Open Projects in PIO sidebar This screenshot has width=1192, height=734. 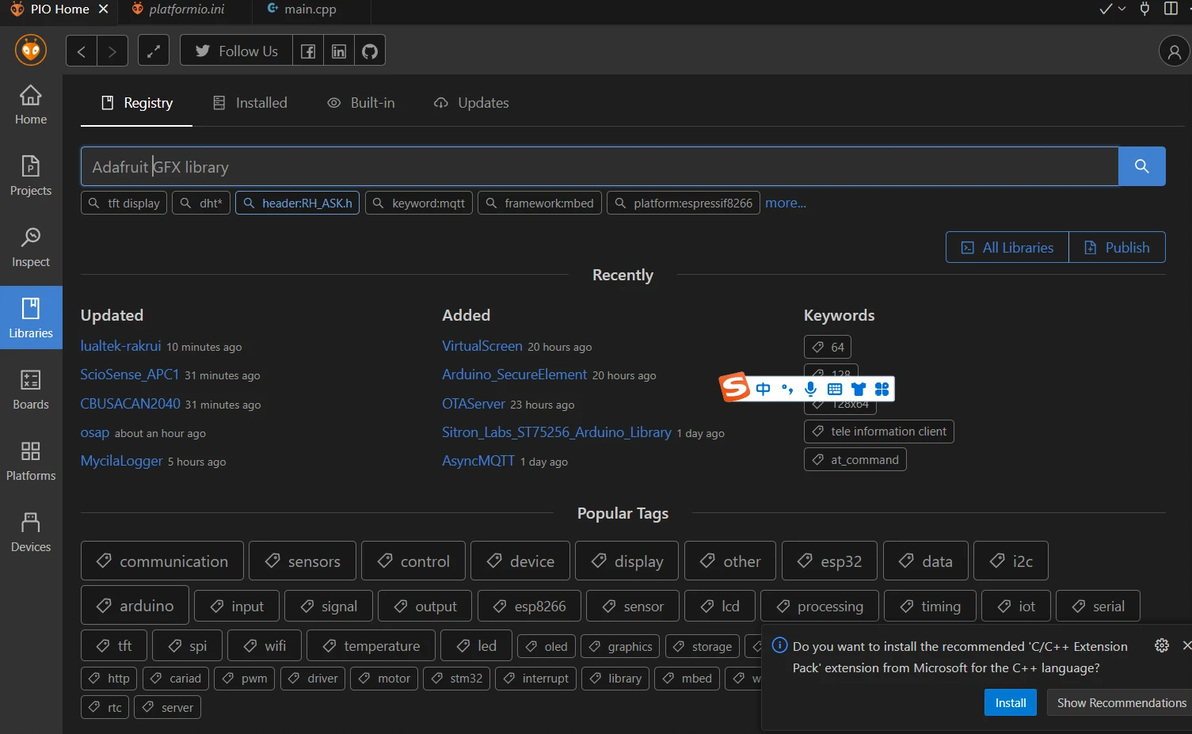coord(30,176)
